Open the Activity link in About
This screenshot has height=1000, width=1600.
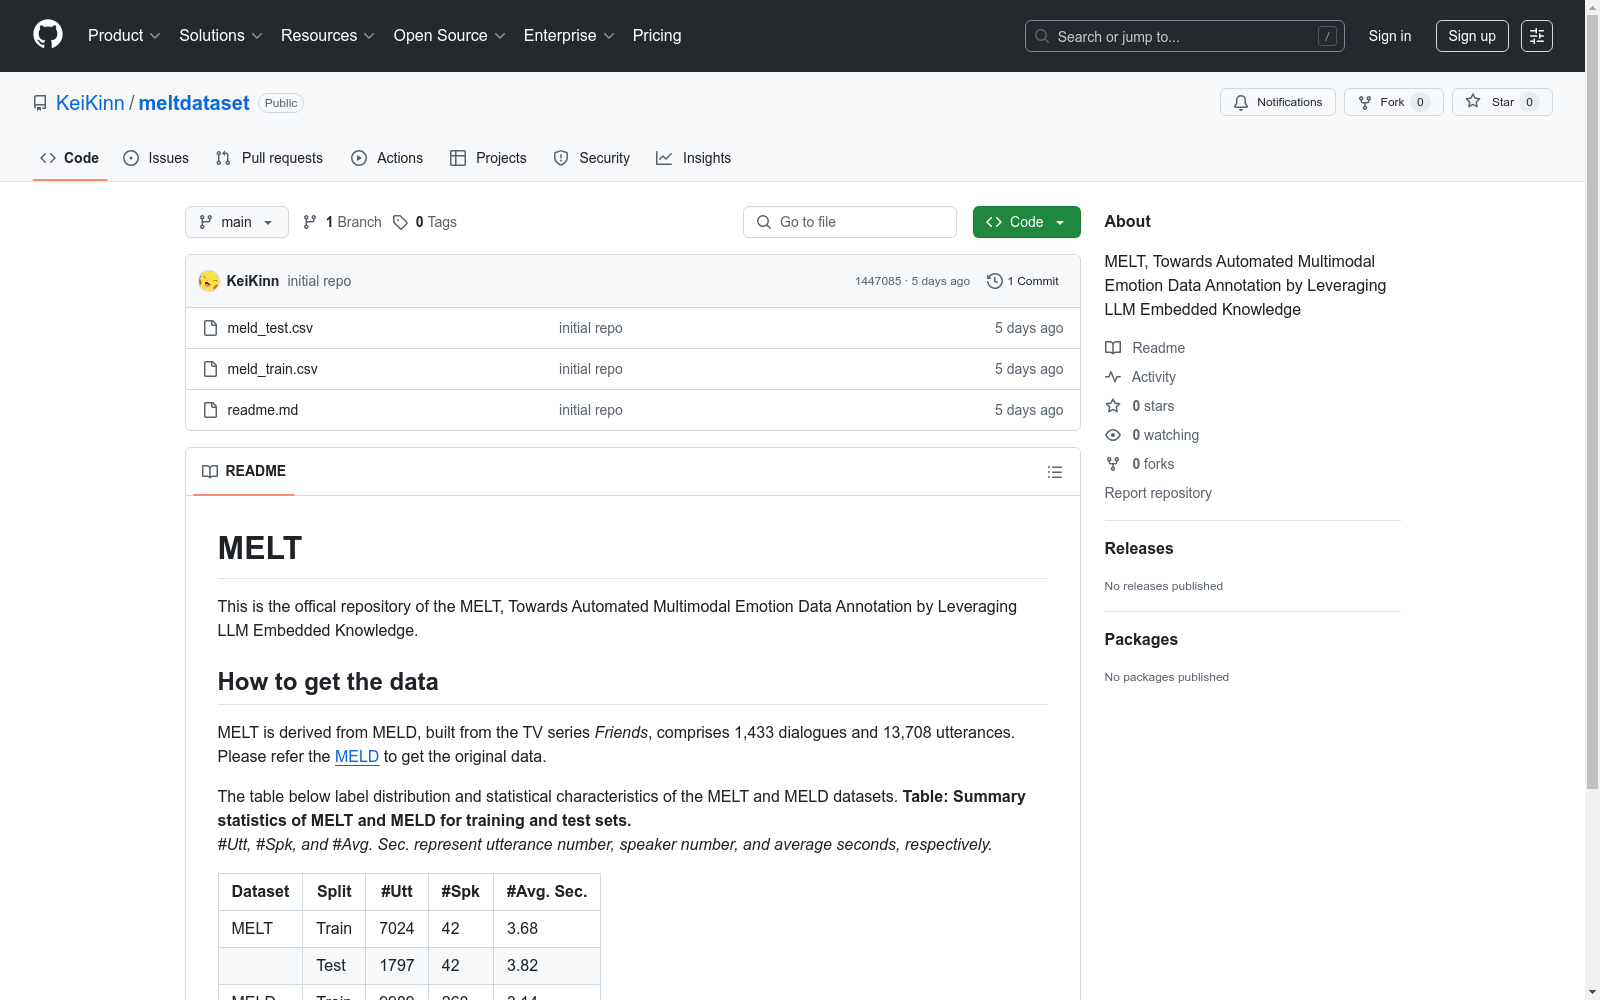[x=1140, y=377]
